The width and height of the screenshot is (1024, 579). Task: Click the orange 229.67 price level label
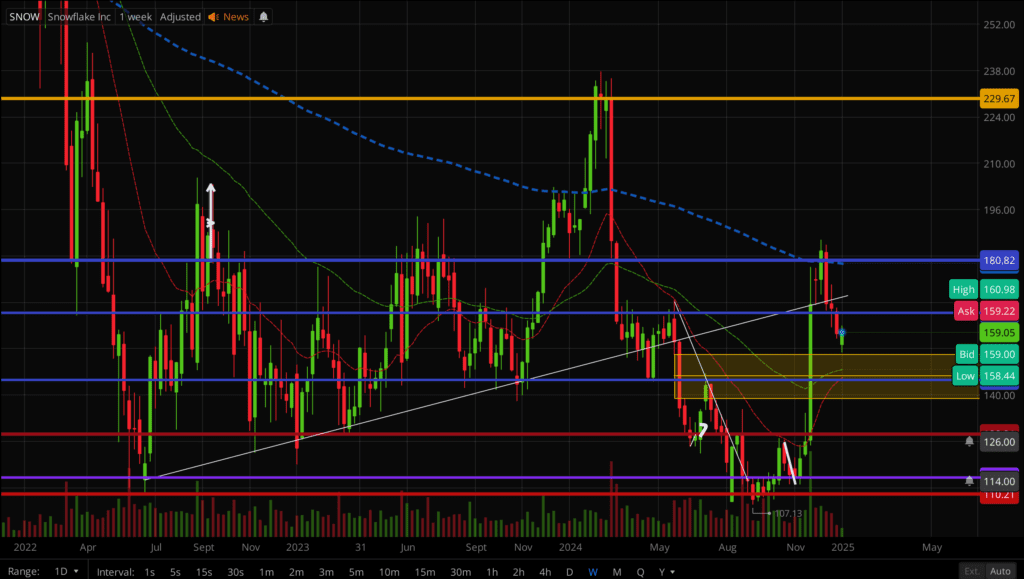(999, 98)
